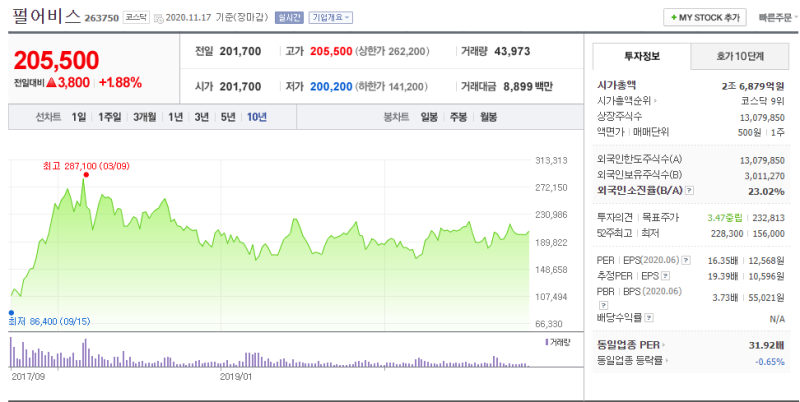Click the 상한가 262,200 upper limit text
Viewport: 800px width, 402px height.
392,51
